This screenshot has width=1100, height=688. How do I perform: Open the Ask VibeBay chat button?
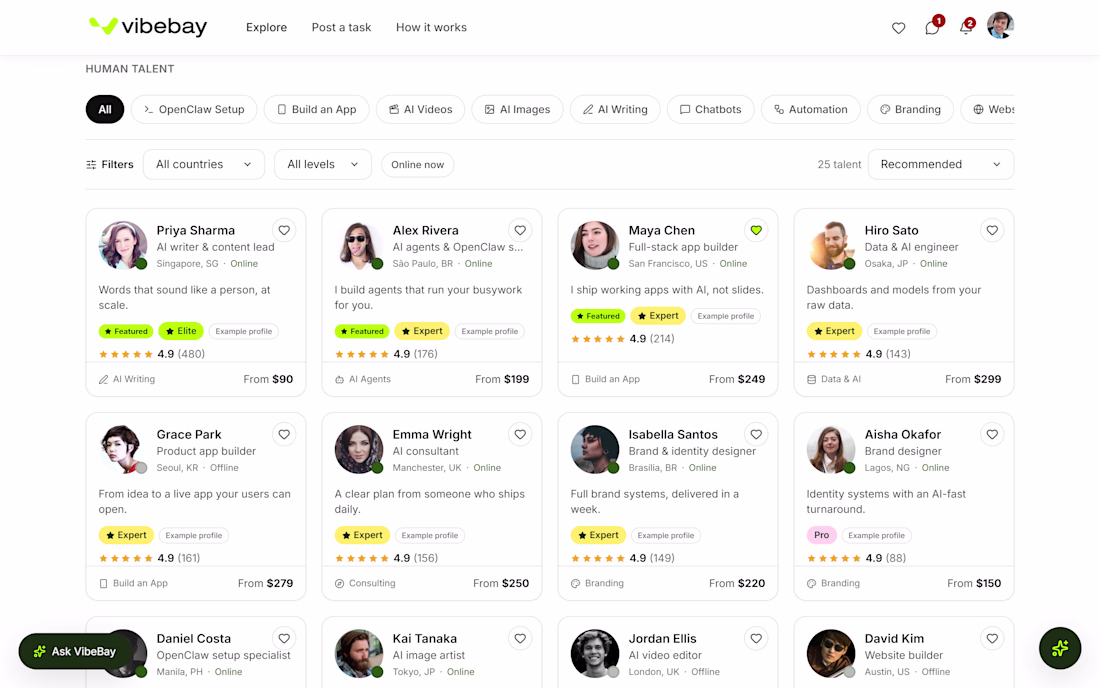[75, 652]
